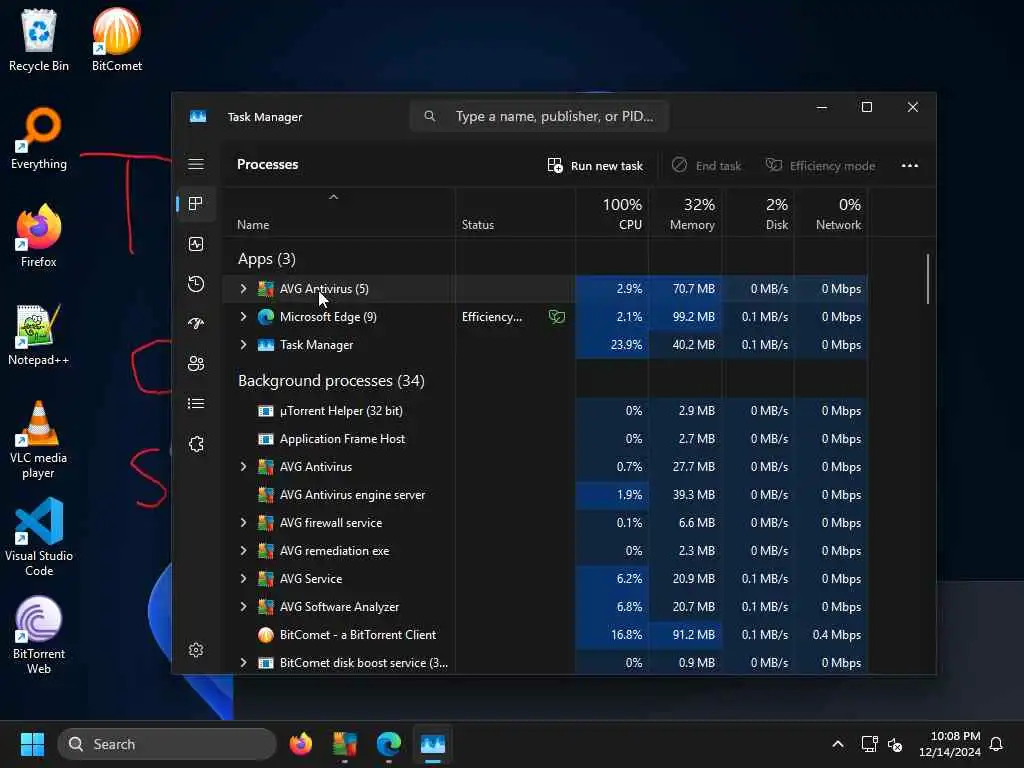The height and width of the screenshot is (768, 1024).
Task: Expand the AVG firewall service row
Action: 243,522
